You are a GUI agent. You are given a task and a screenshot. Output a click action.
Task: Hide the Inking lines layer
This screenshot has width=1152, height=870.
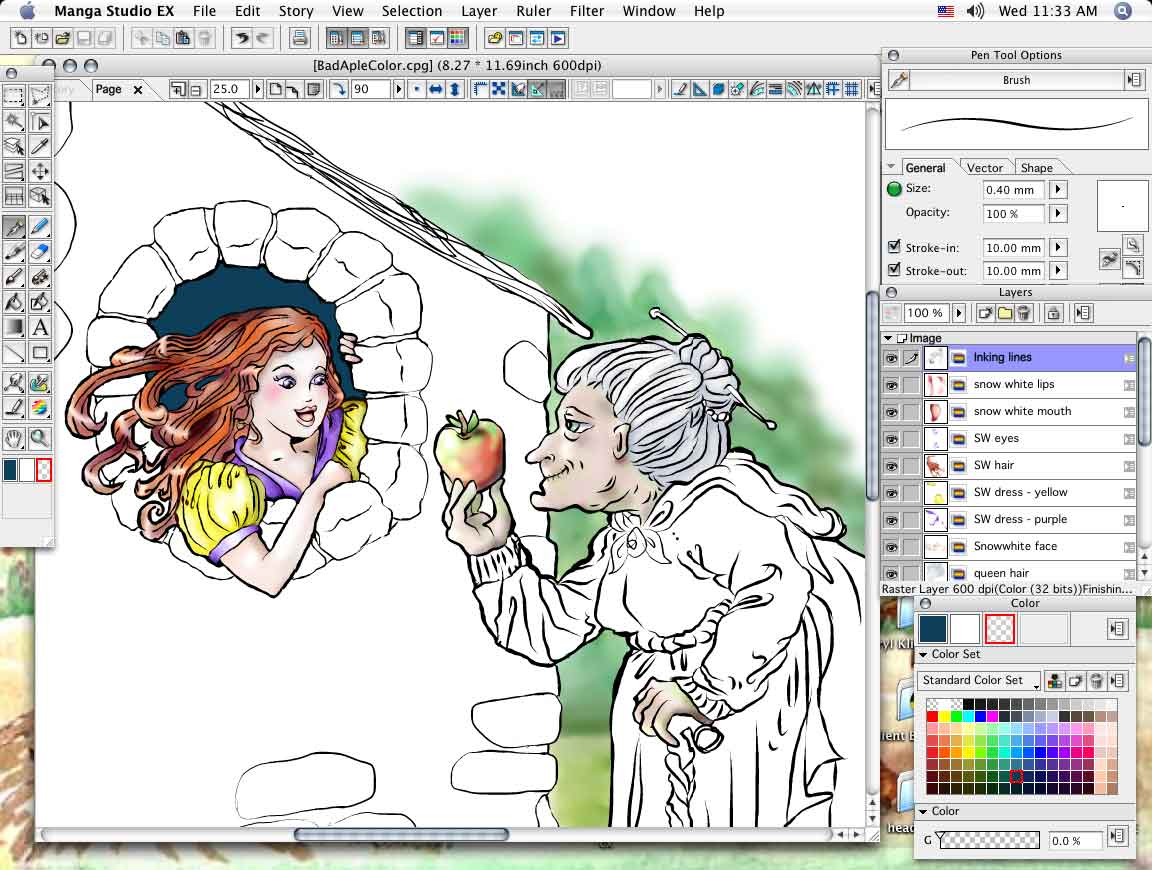point(891,359)
